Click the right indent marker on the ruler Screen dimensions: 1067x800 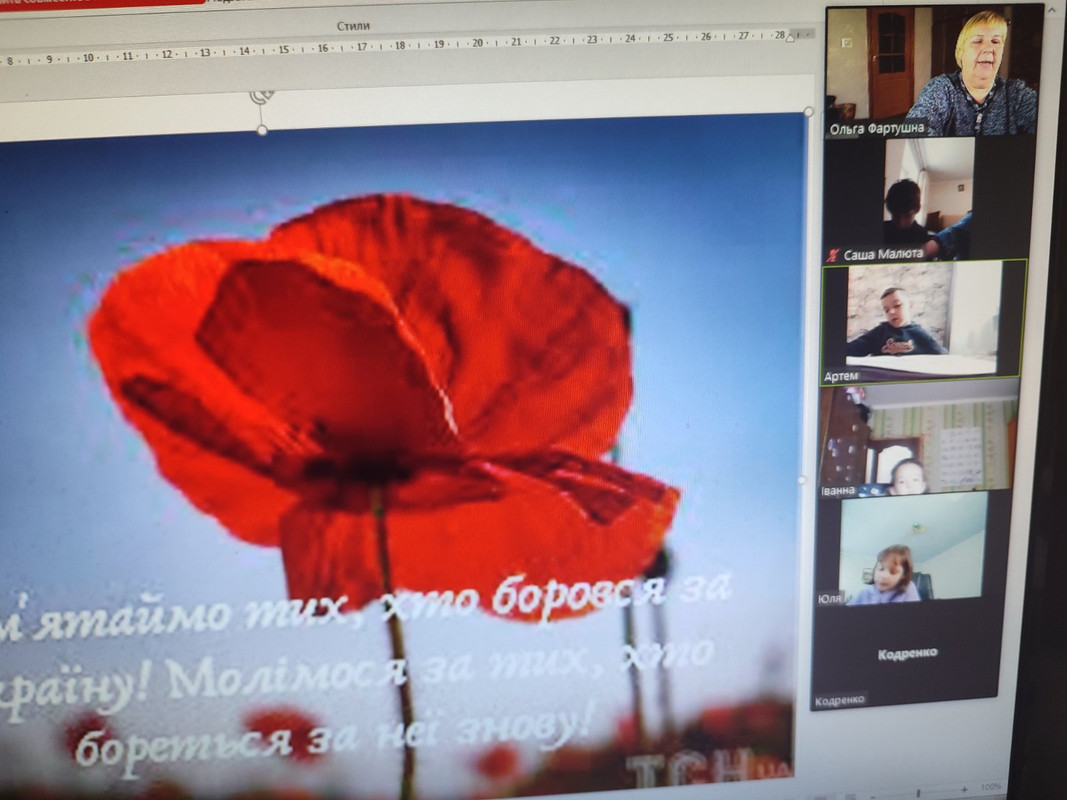click(x=790, y=37)
